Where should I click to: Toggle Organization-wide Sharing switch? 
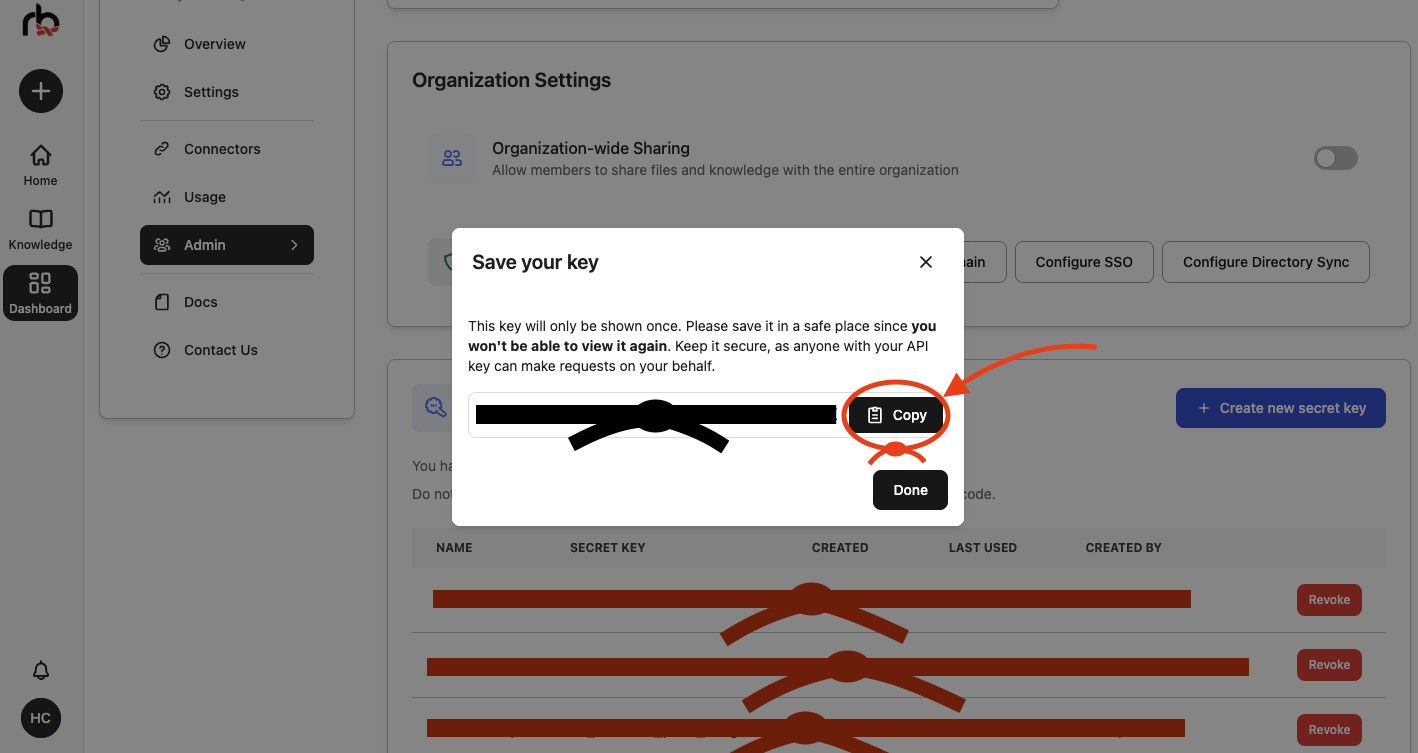[x=1335, y=158]
